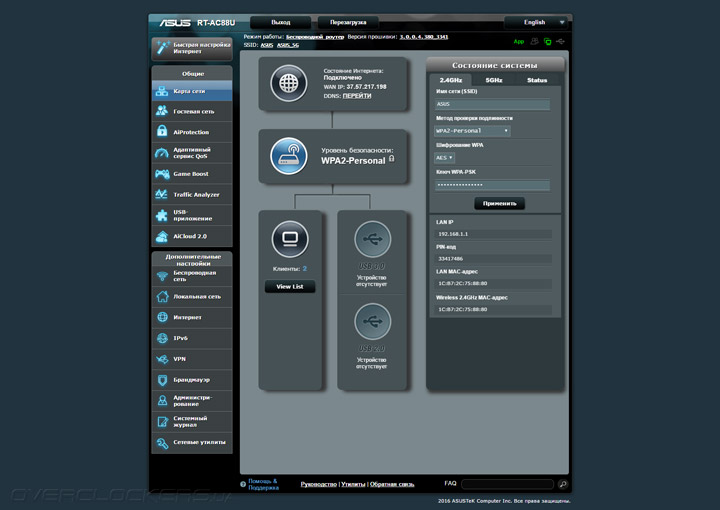Click the router security level icon

click(x=290, y=156)
